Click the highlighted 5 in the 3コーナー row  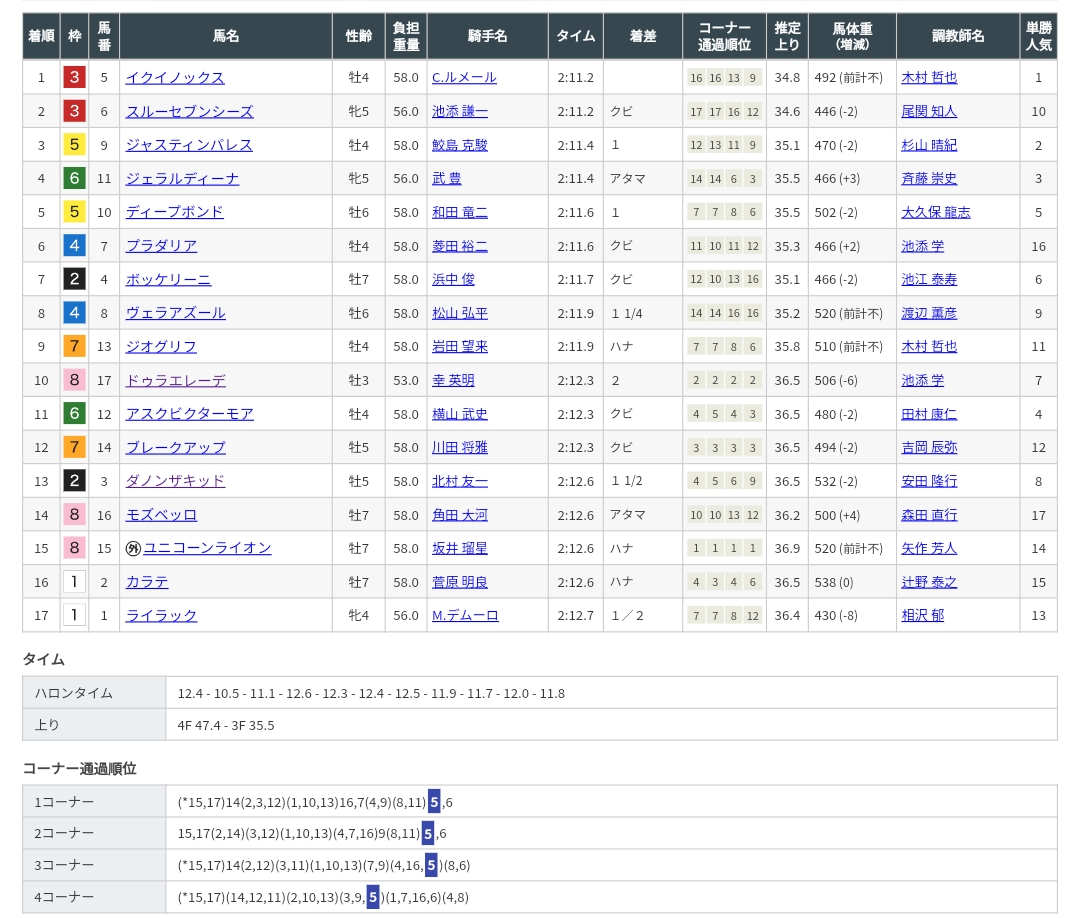coord(431,865)
